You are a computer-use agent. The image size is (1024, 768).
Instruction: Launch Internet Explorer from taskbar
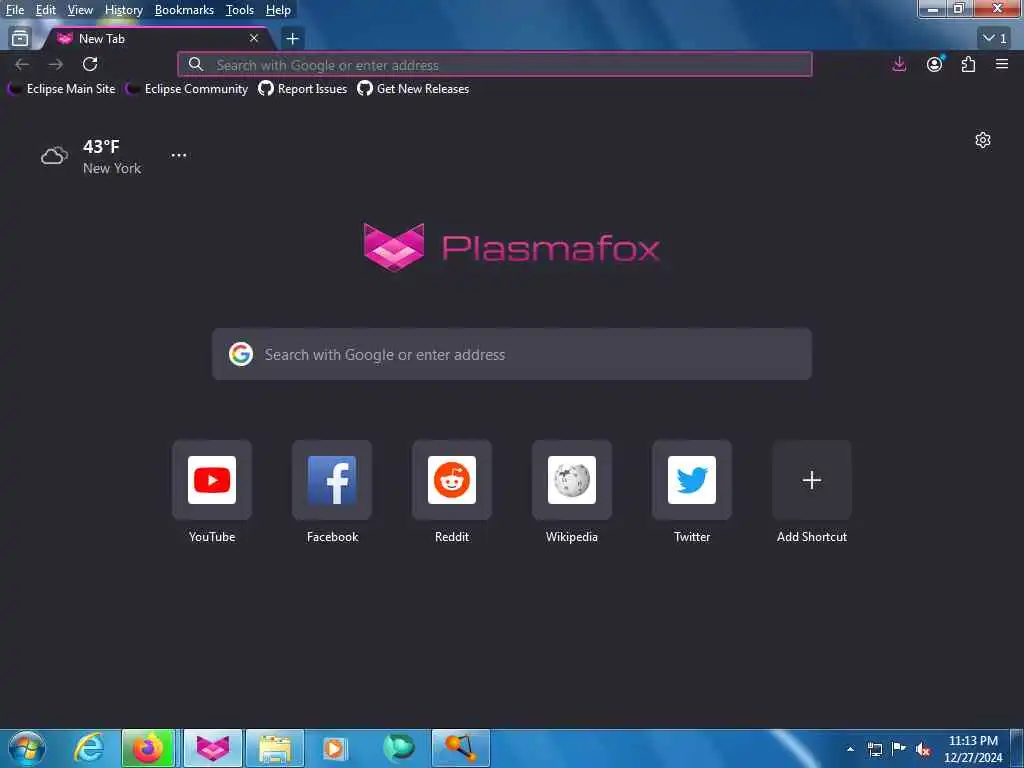click(89, 748)
